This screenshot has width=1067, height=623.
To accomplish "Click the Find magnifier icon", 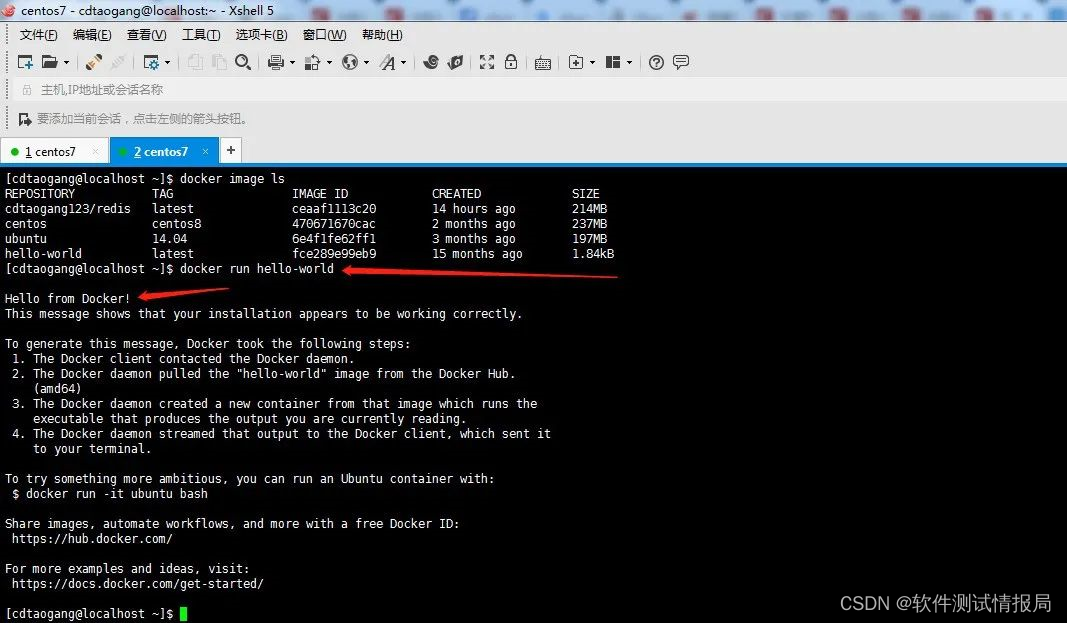I will [x=243, y=63].
